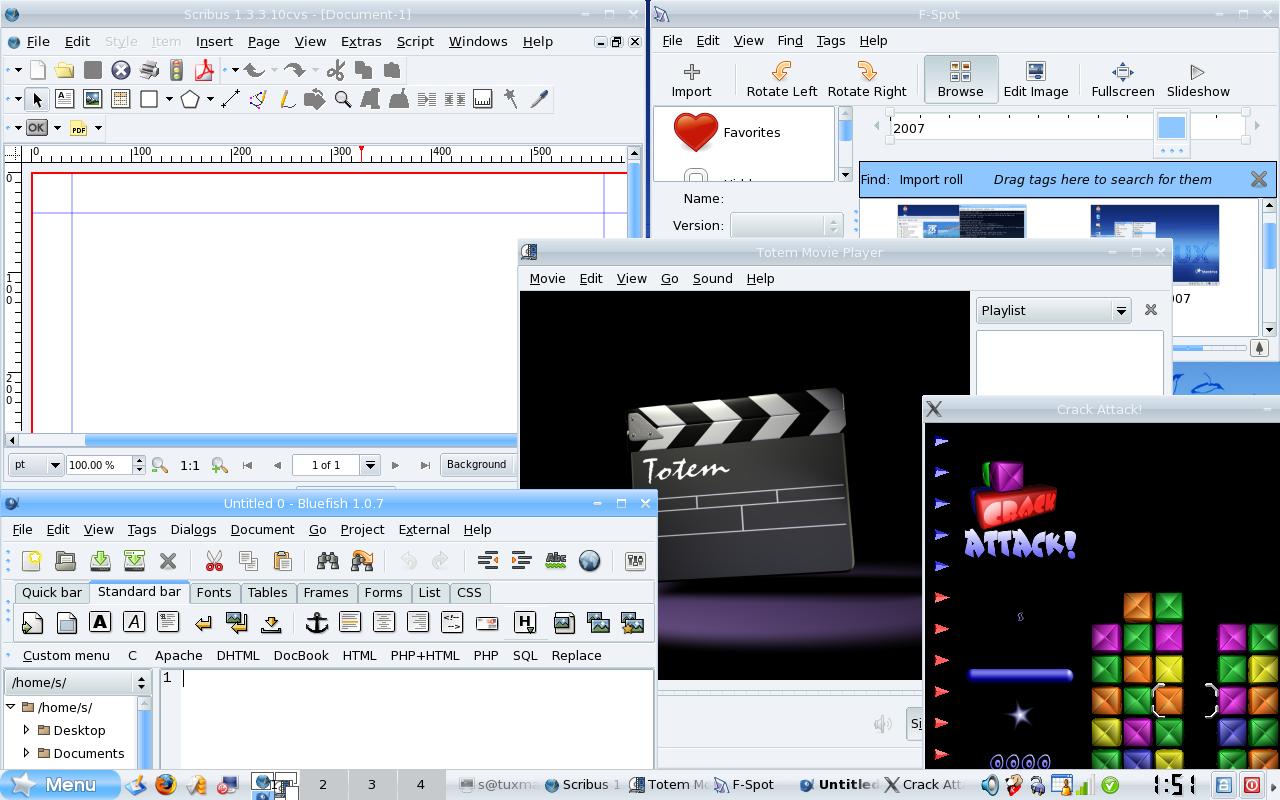Insert an image frame in Scribus

tap(92, 99)
